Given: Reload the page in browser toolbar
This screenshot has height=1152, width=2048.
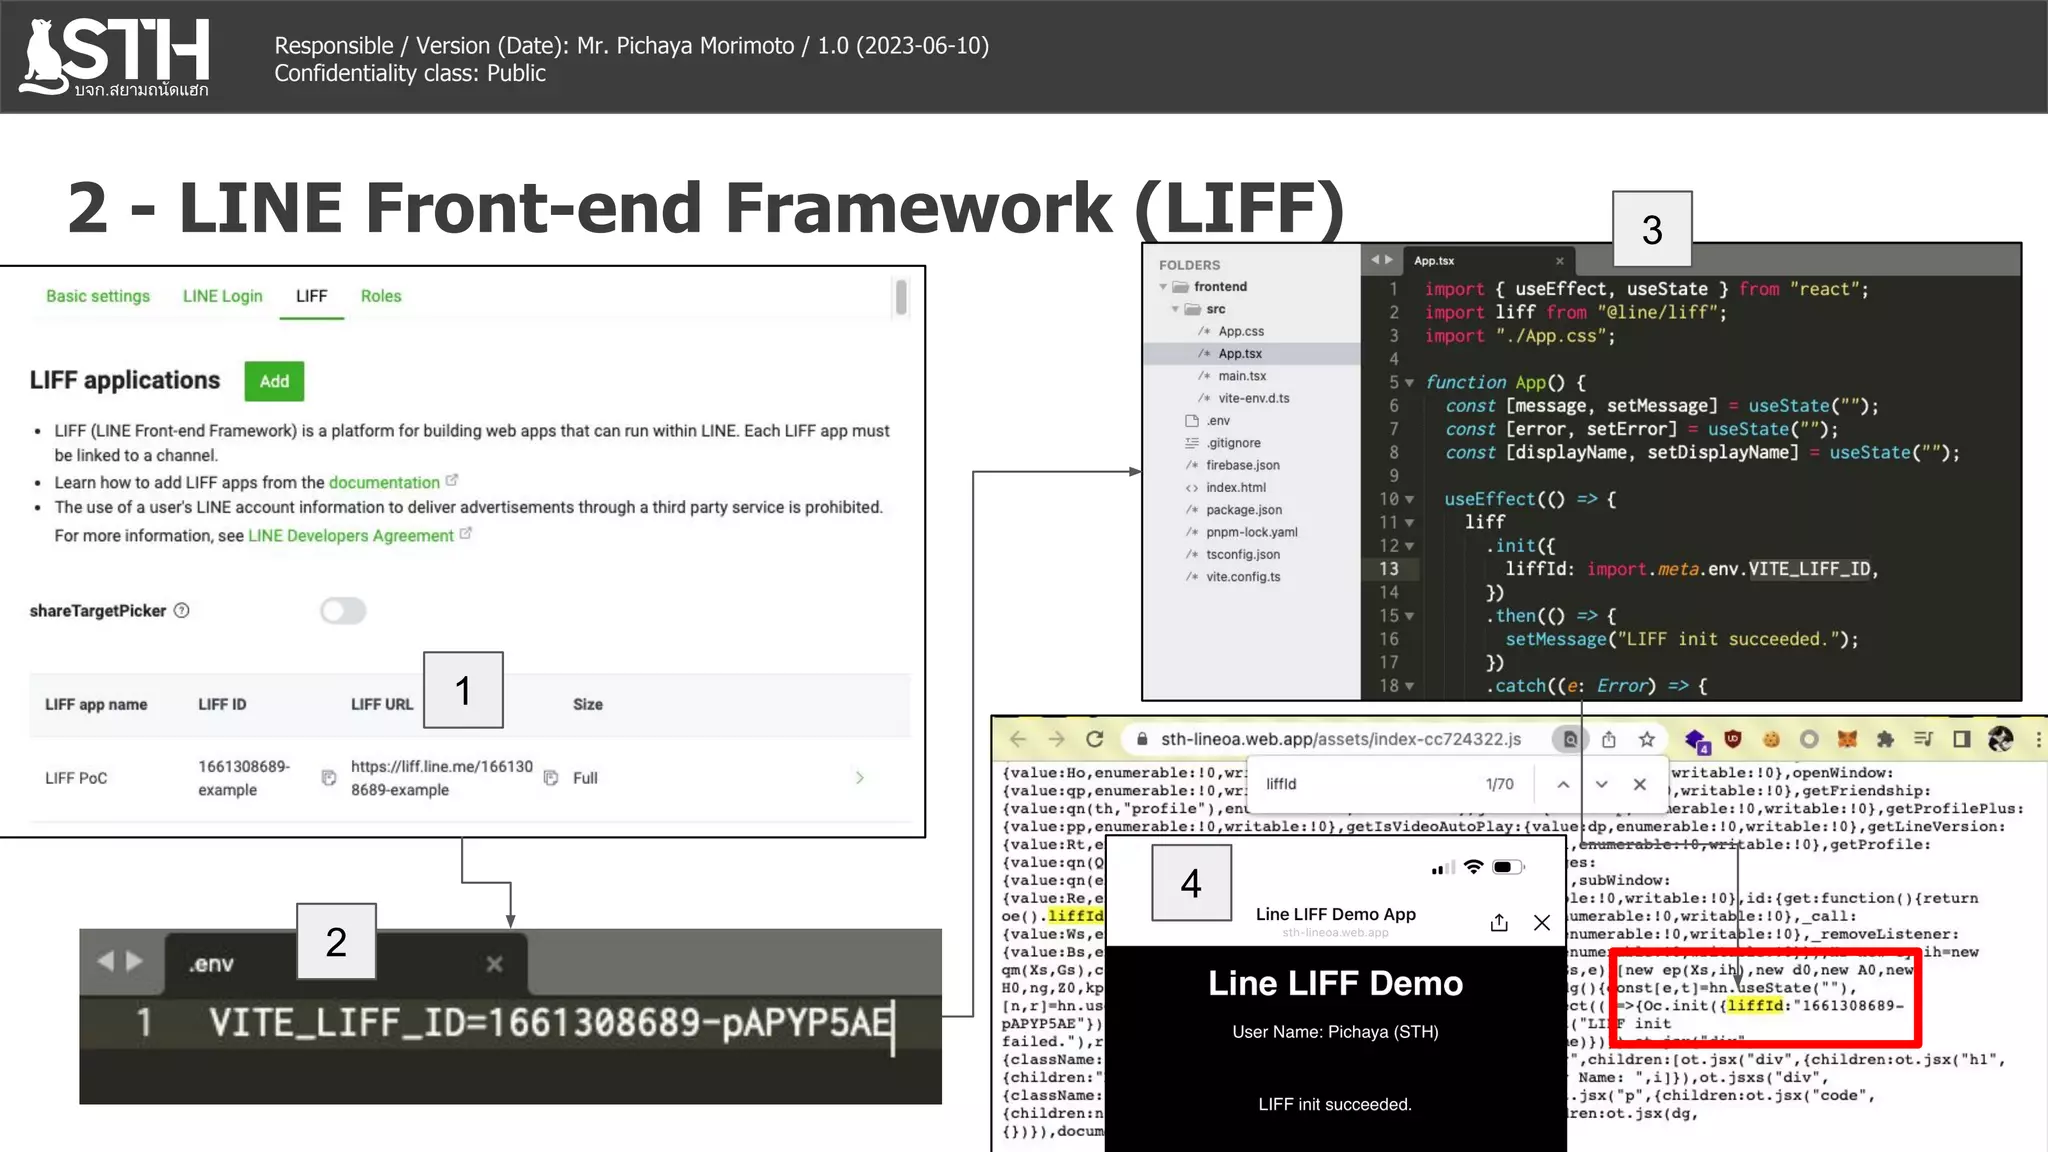Looking at the screenshot, I should point(1095,739).
